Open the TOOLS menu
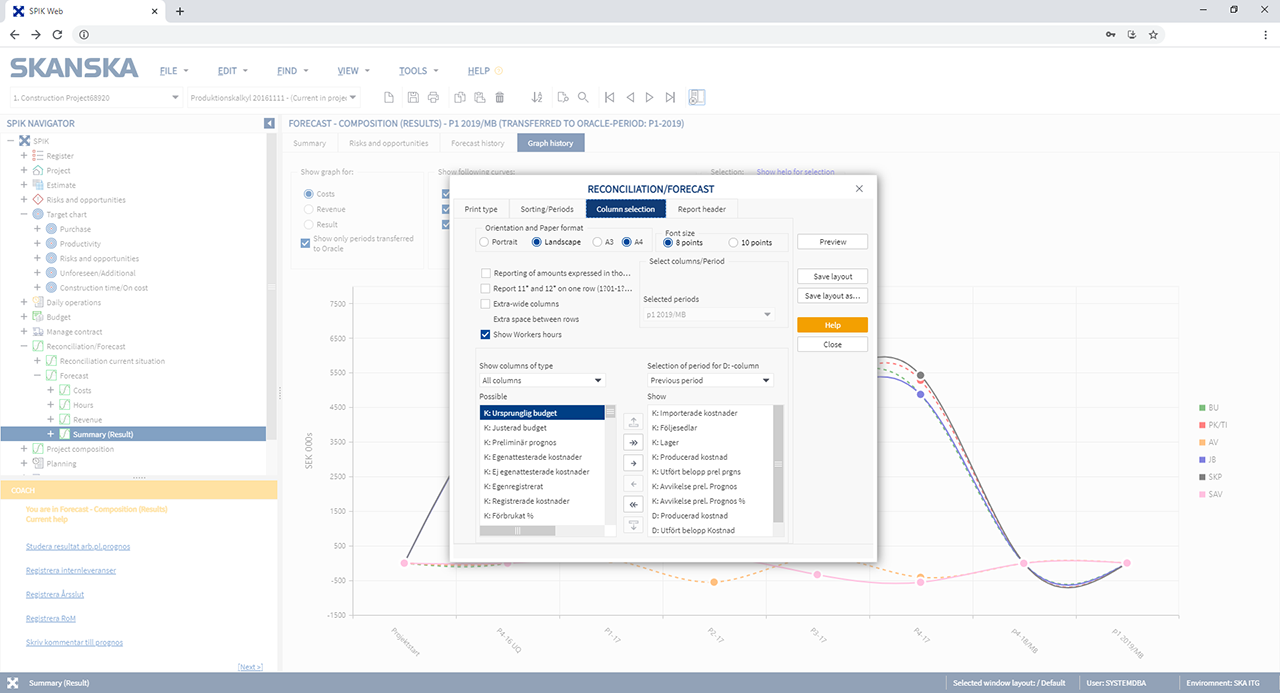 [417, 71]
